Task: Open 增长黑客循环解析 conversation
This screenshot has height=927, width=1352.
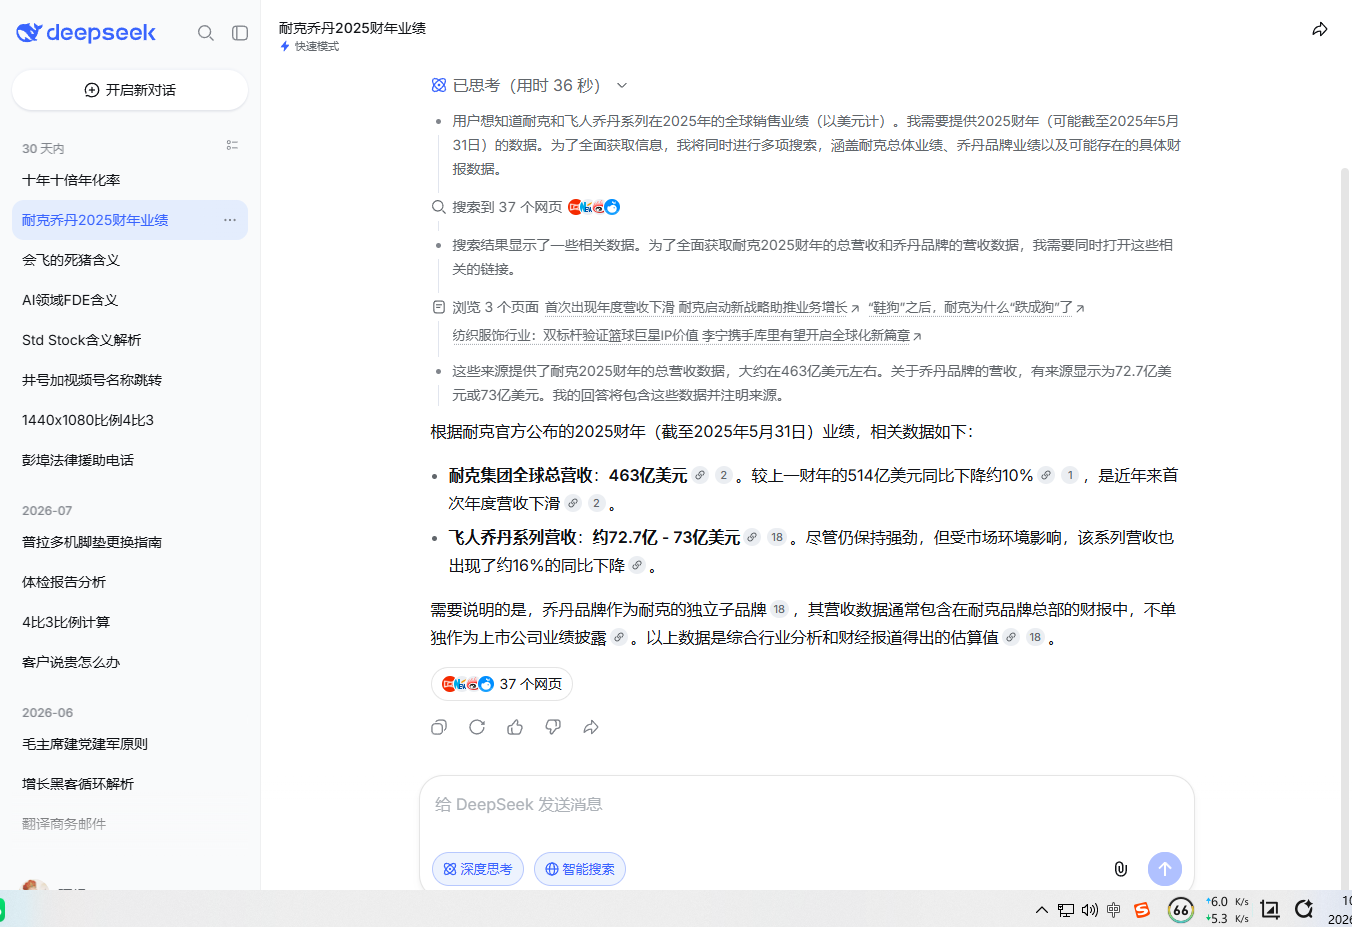Action: 130,784
